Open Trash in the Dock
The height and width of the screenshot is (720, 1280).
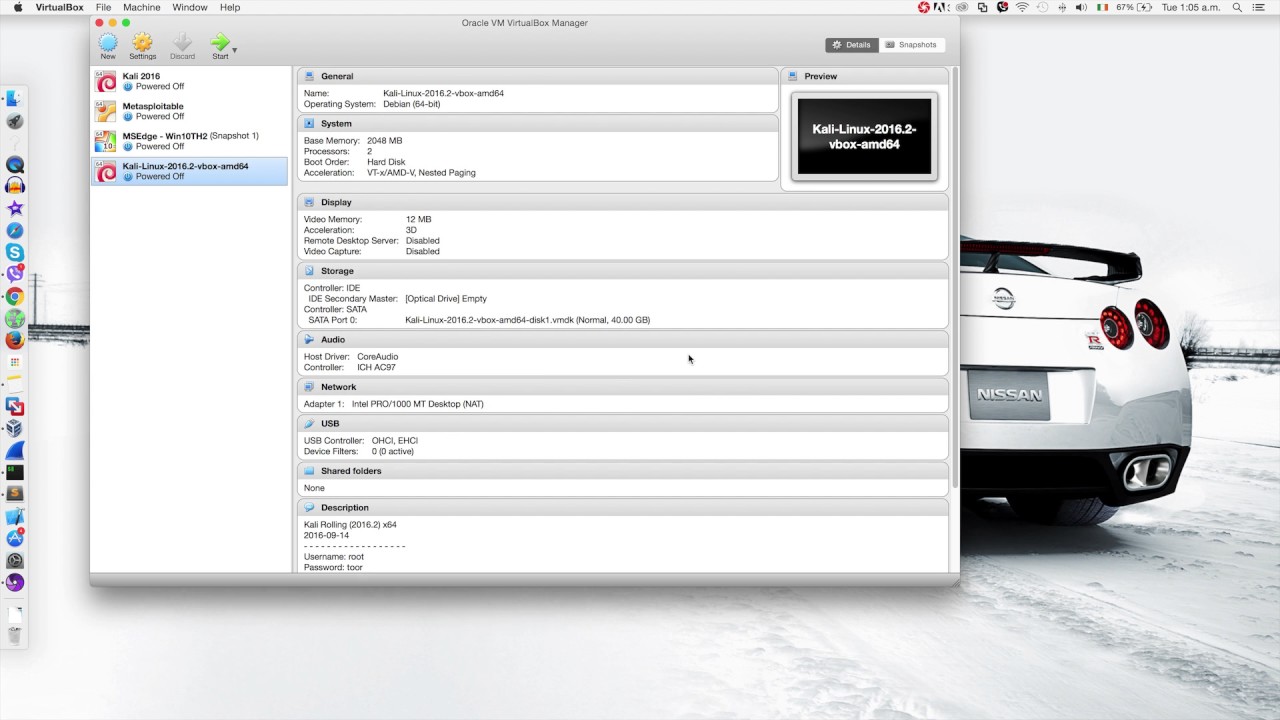tap(14, 634)
